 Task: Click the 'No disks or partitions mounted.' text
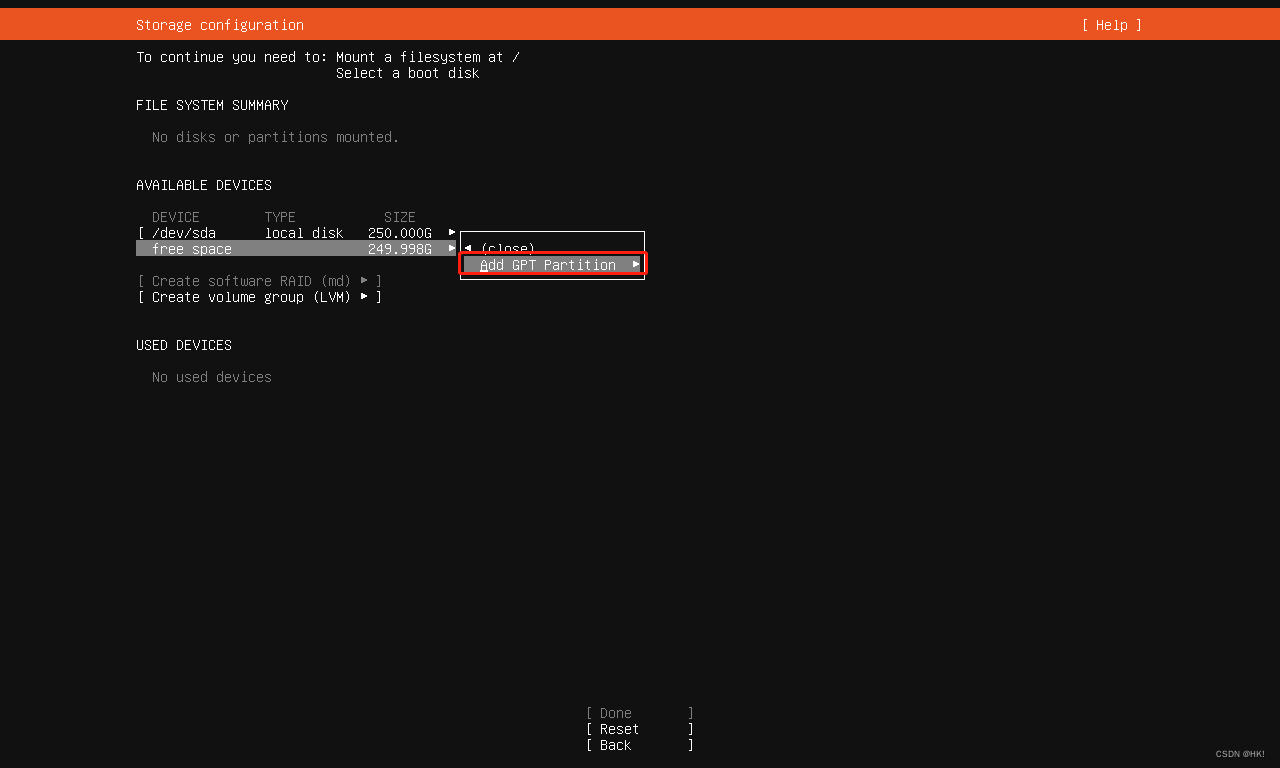coord(276,137)
